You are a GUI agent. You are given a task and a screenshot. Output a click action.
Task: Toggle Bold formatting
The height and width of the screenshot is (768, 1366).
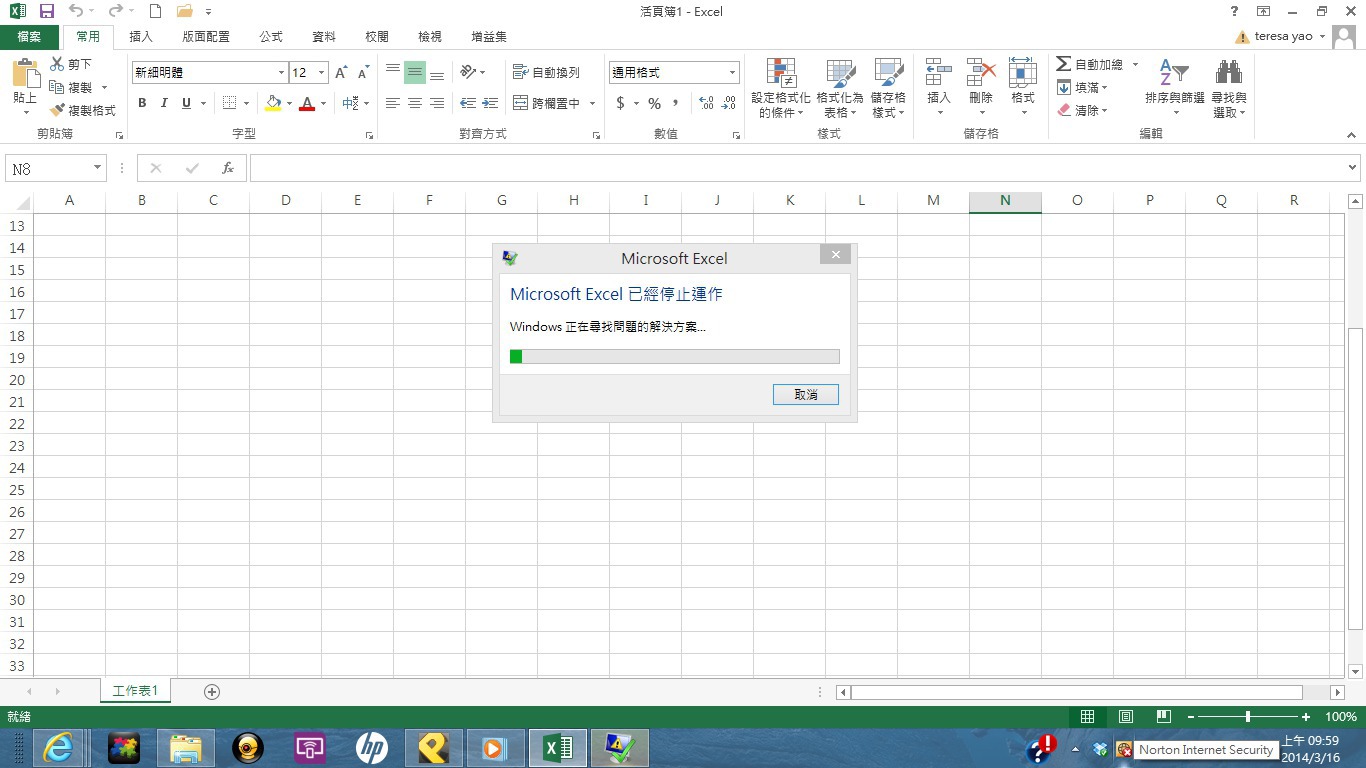pyautogui.click(x=142, y=103)
